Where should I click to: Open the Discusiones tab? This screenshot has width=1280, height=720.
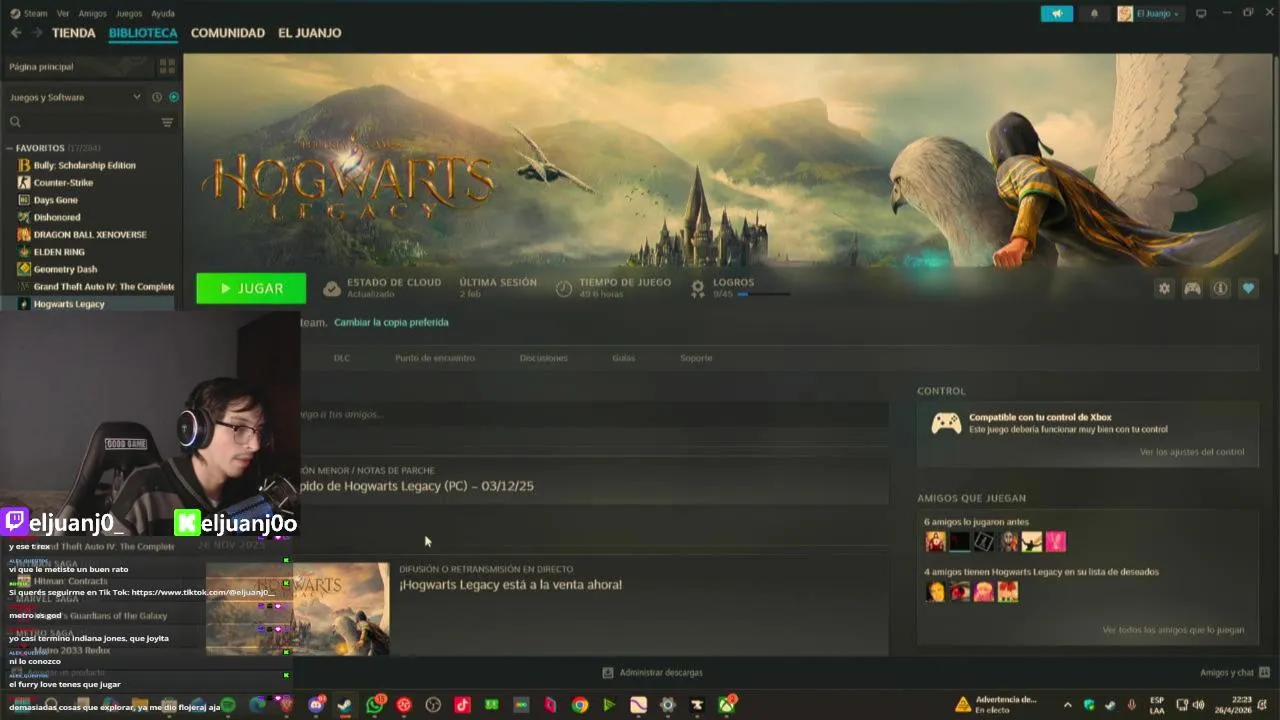point(543,358)
